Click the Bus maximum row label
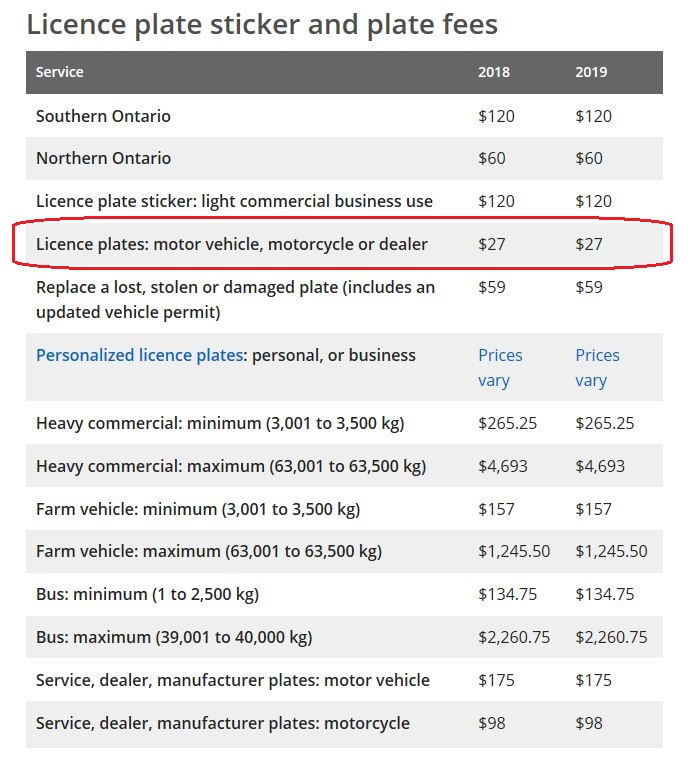696x770 pixels. 174,637
